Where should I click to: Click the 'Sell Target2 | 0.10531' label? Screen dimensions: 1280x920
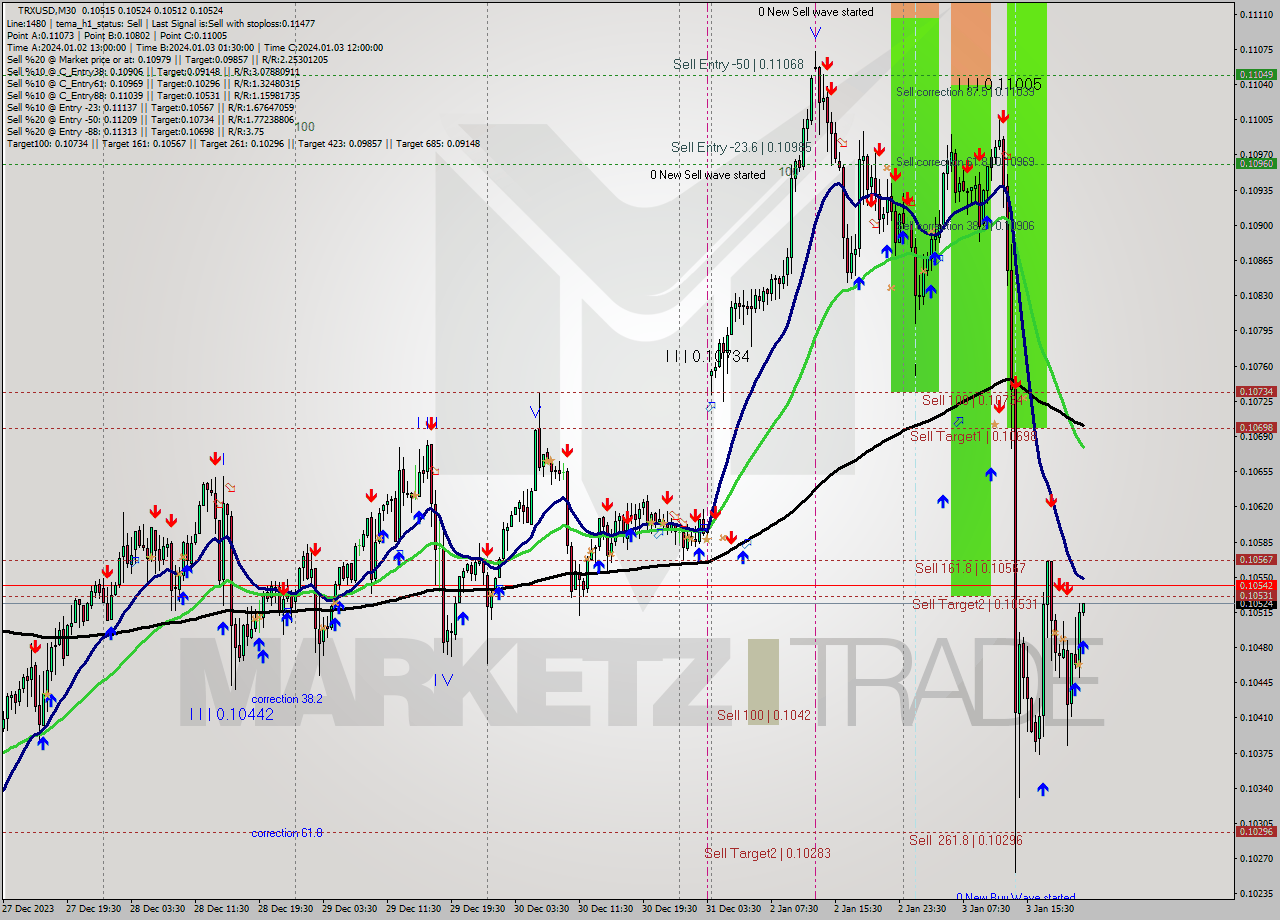pyautogui.click(x=973, y=604)
